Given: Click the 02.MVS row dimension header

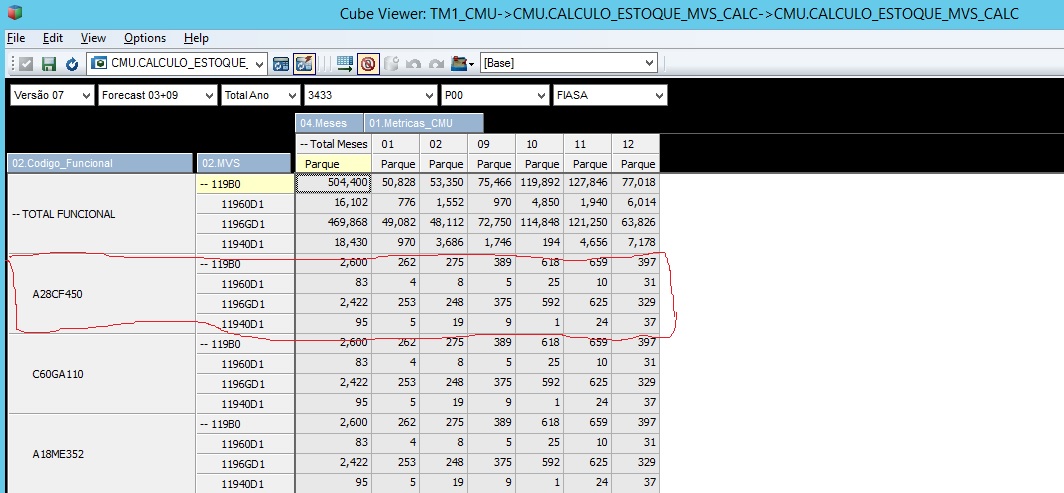Looking at the screenshot, I should coord(244,163).
